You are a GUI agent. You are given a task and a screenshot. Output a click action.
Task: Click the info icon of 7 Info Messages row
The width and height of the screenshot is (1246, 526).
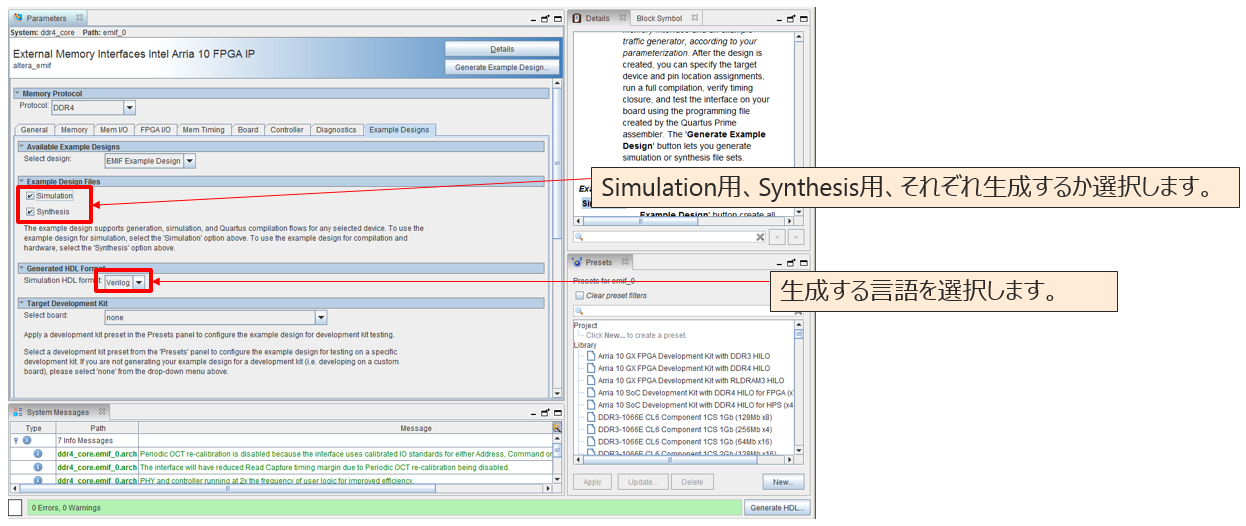(x=27, y=440)
